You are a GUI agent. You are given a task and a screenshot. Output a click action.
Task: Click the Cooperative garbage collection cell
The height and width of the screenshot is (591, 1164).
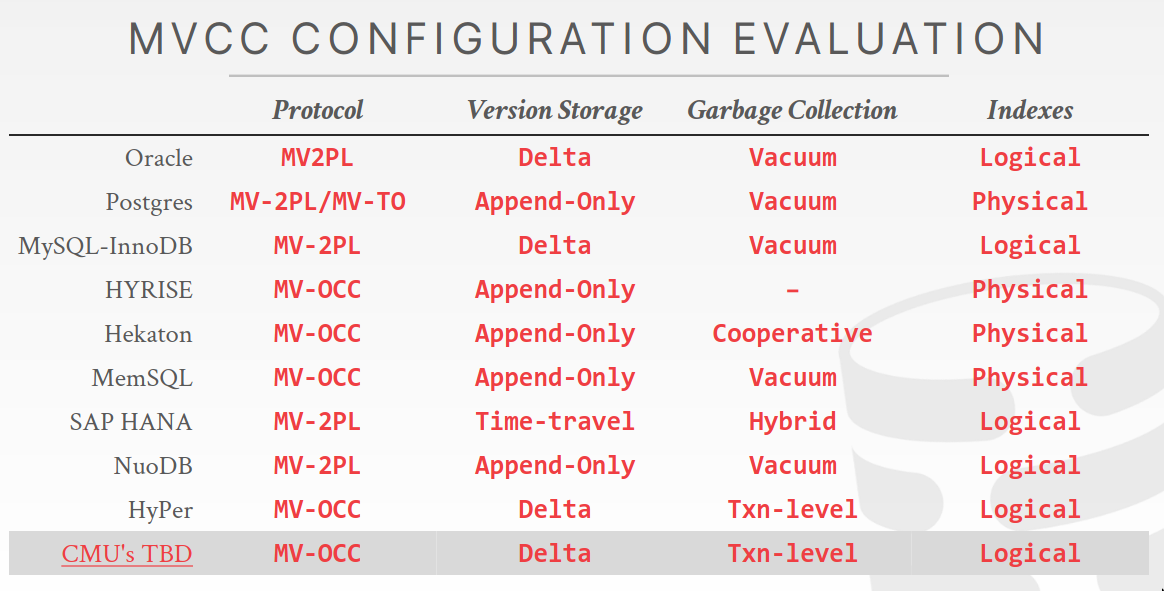tap(792, 334)
